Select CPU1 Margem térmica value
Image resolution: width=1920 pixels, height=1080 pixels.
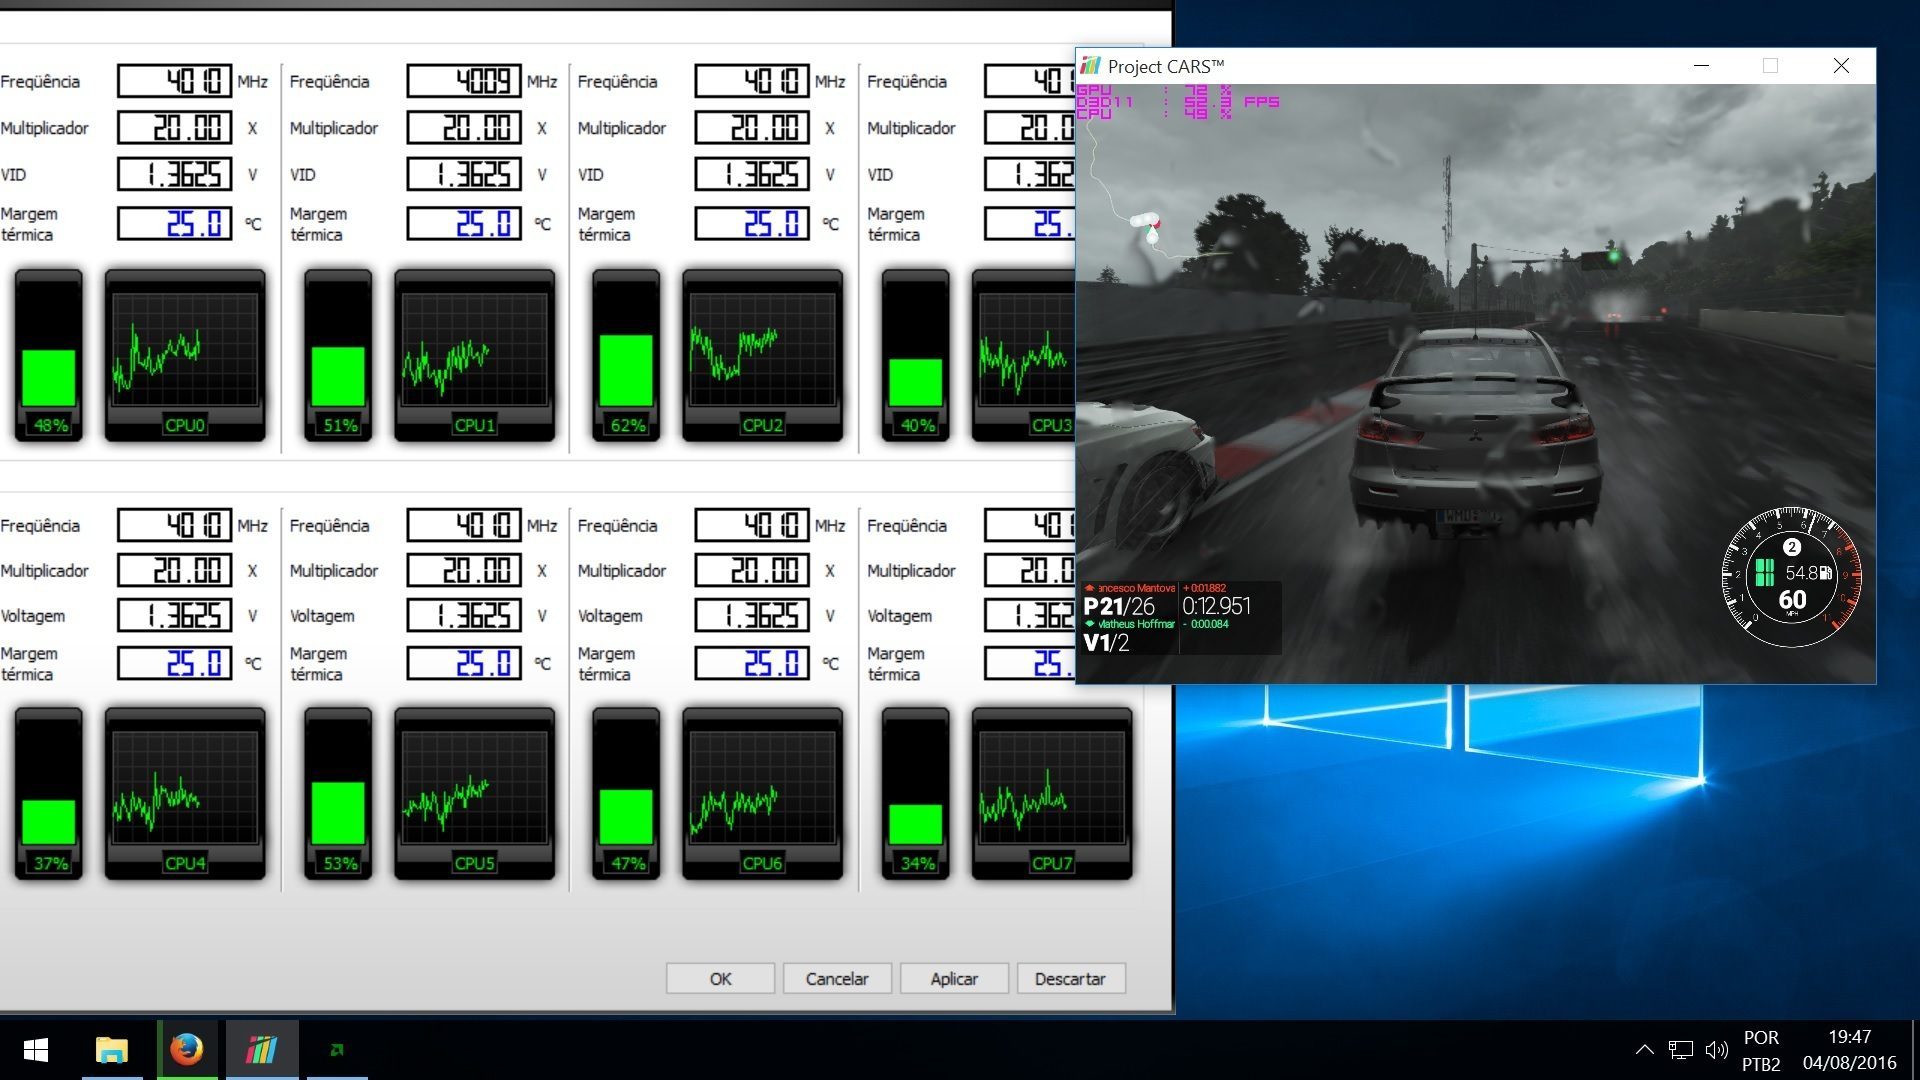(464, 224)
